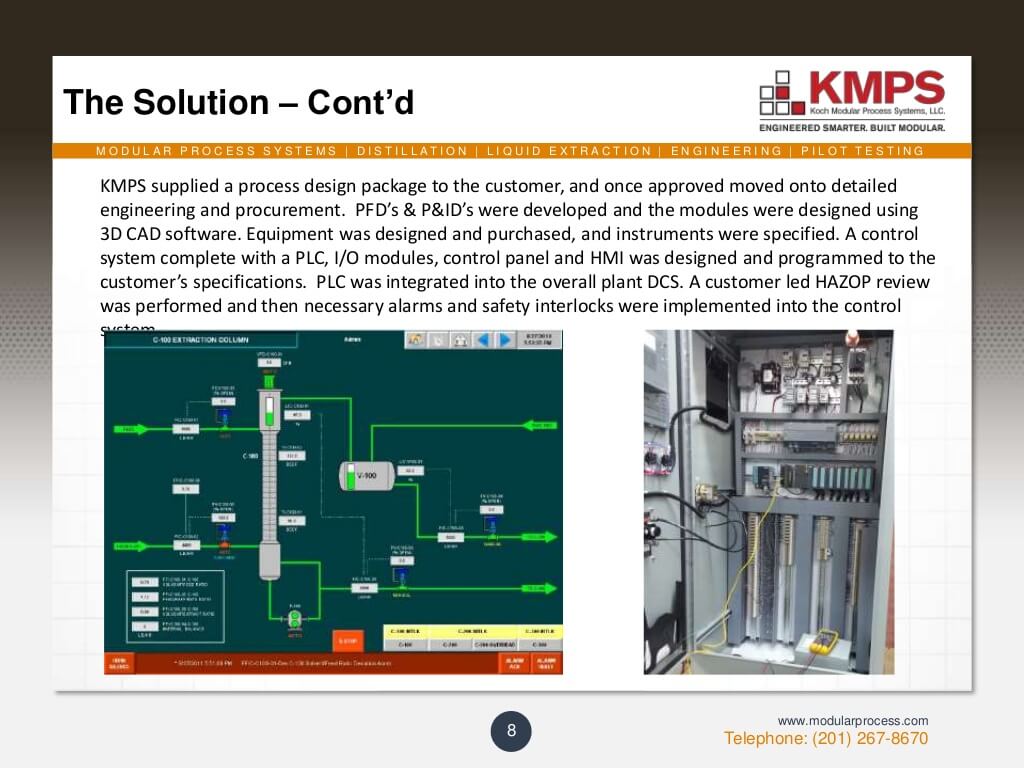Screen dimensions: 1024x768
Task: Select the C-100 screen tab button
Action: (x=405, y=645)
